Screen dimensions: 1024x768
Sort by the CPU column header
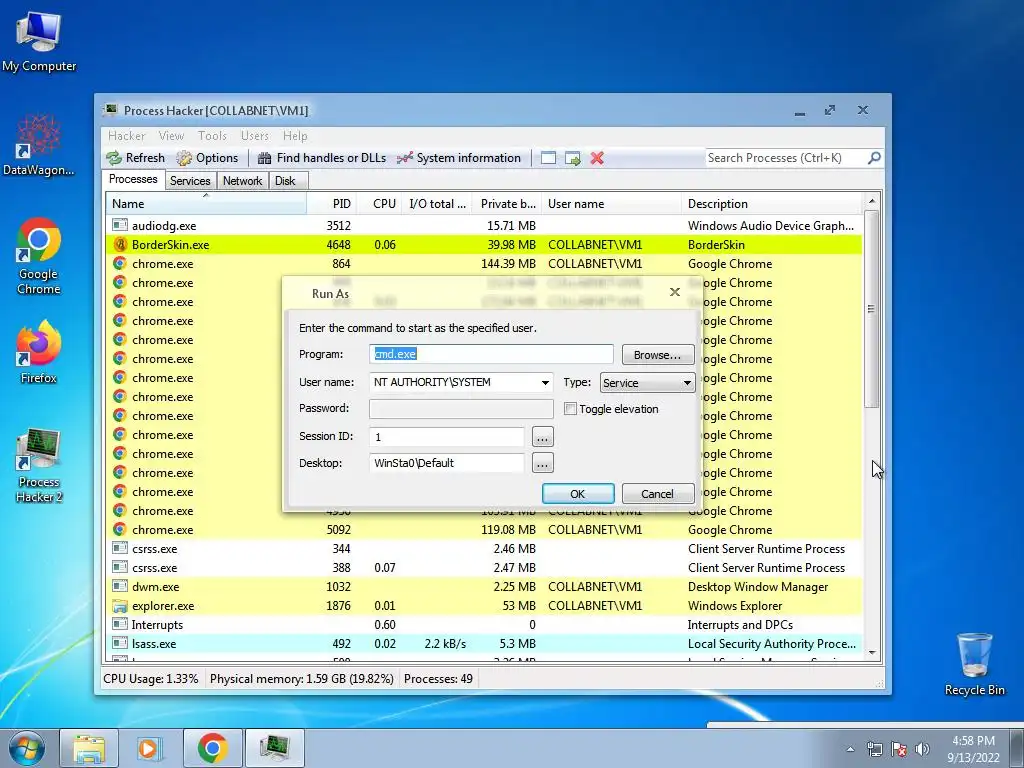tap(379, 204)
